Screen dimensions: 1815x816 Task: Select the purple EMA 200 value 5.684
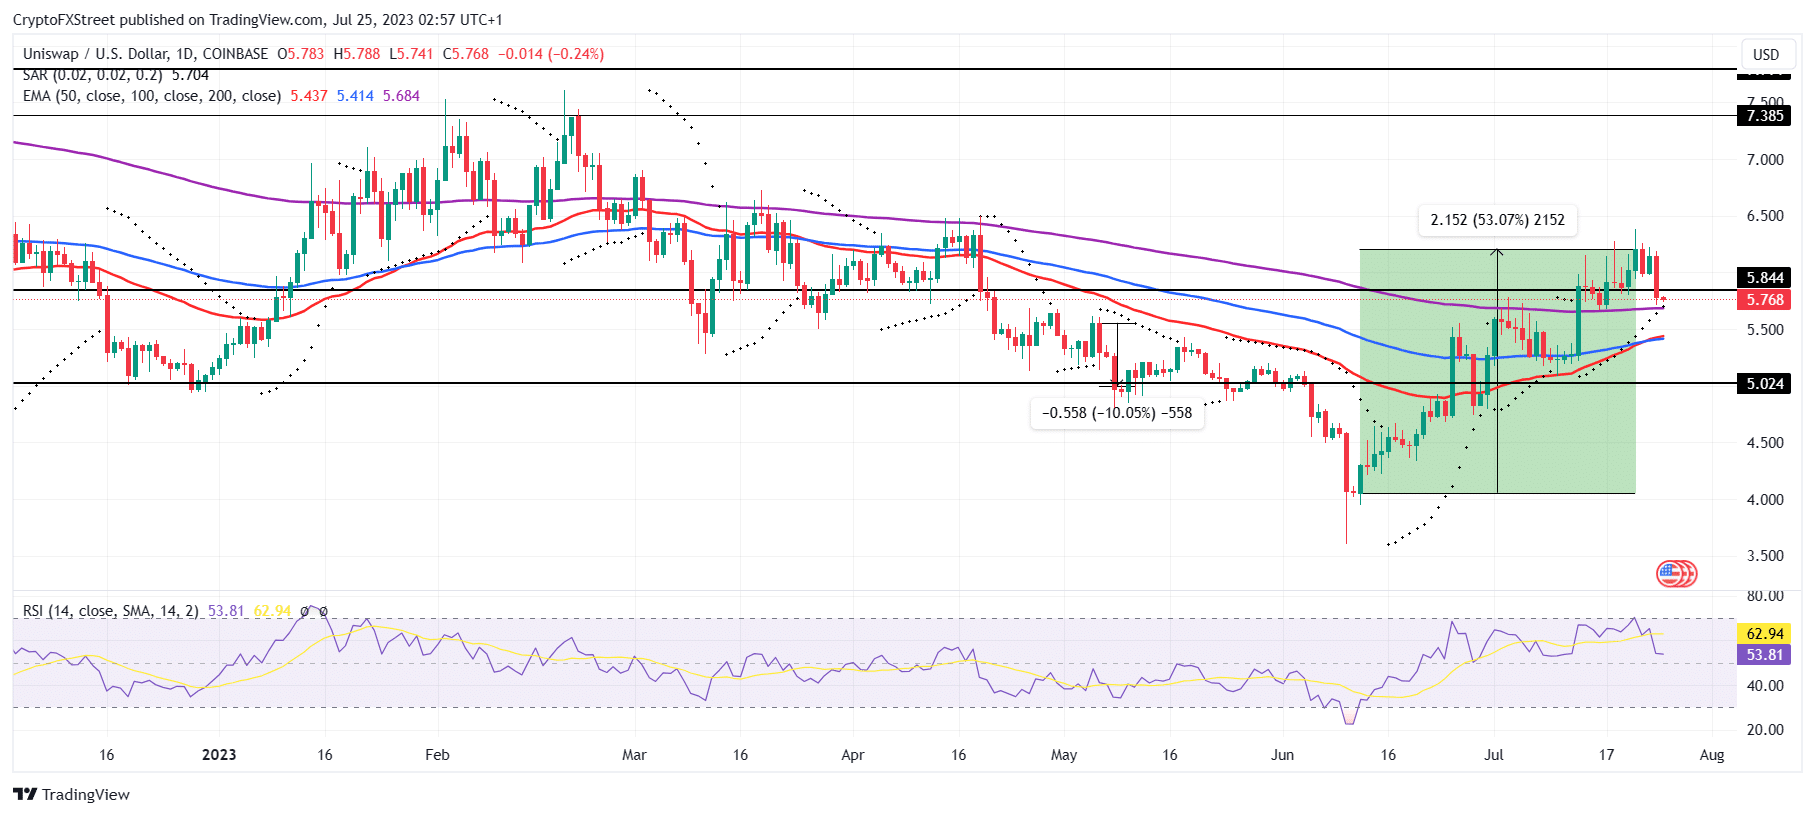tap(401, 96)
